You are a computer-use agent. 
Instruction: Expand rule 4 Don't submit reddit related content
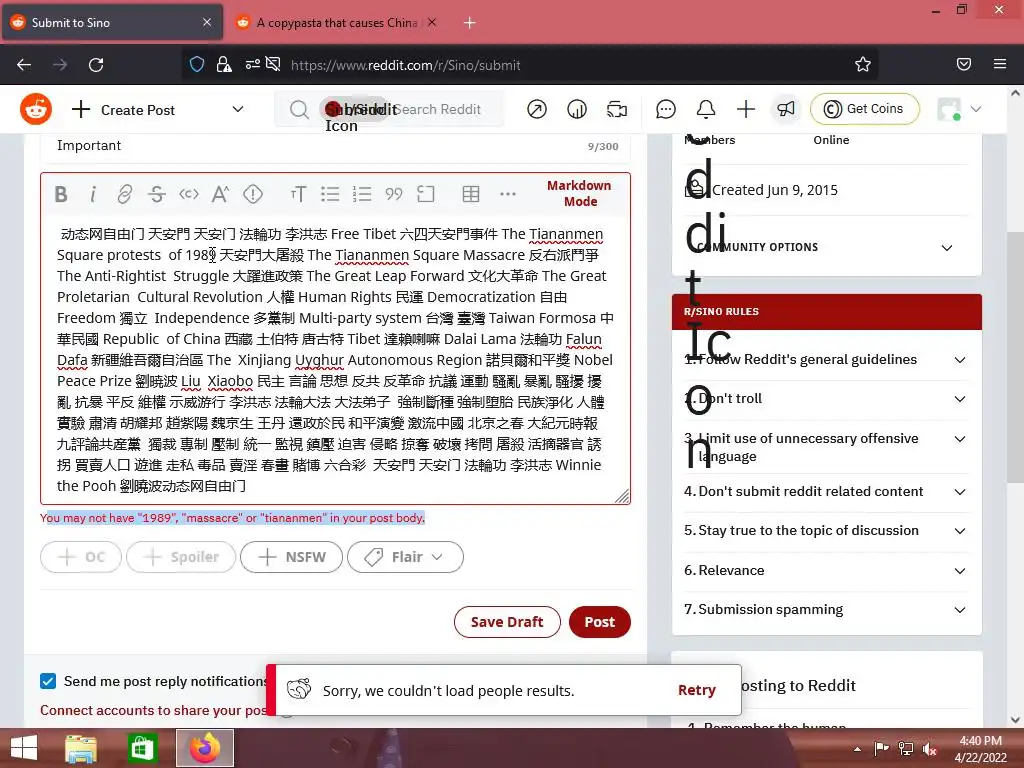[x=826, y=492]
